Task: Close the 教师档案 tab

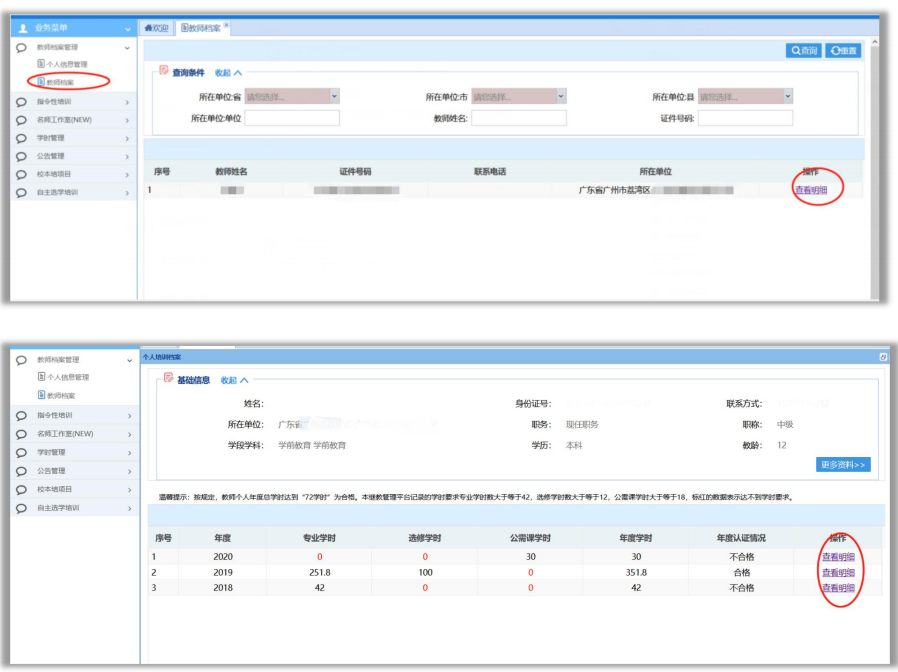Action: pos(226,25)
